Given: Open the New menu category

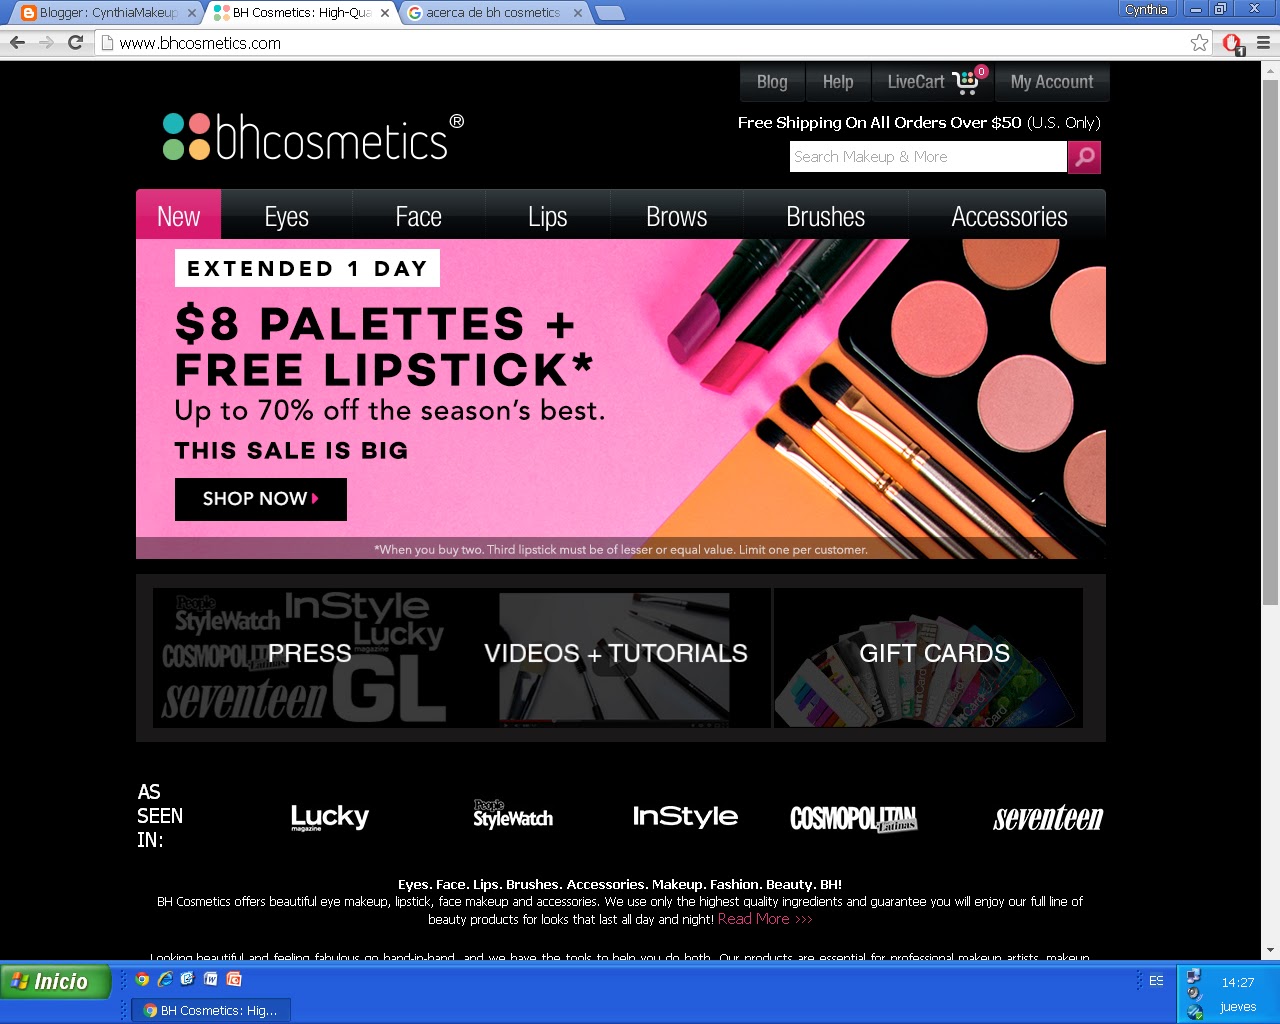Looking at the screenshot, I should pyautogui.click(x=179, y=216).
